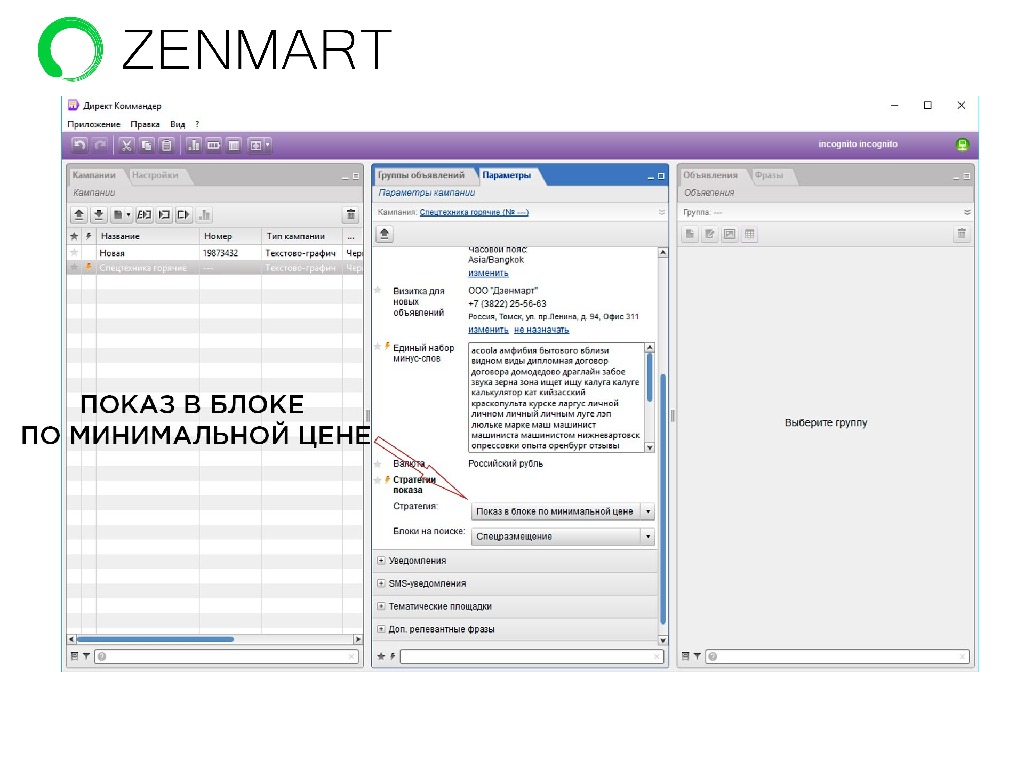Viewport: 1024px width, 768px height.
Task: Expand Группа header double chevron
Action: point(967,212)
